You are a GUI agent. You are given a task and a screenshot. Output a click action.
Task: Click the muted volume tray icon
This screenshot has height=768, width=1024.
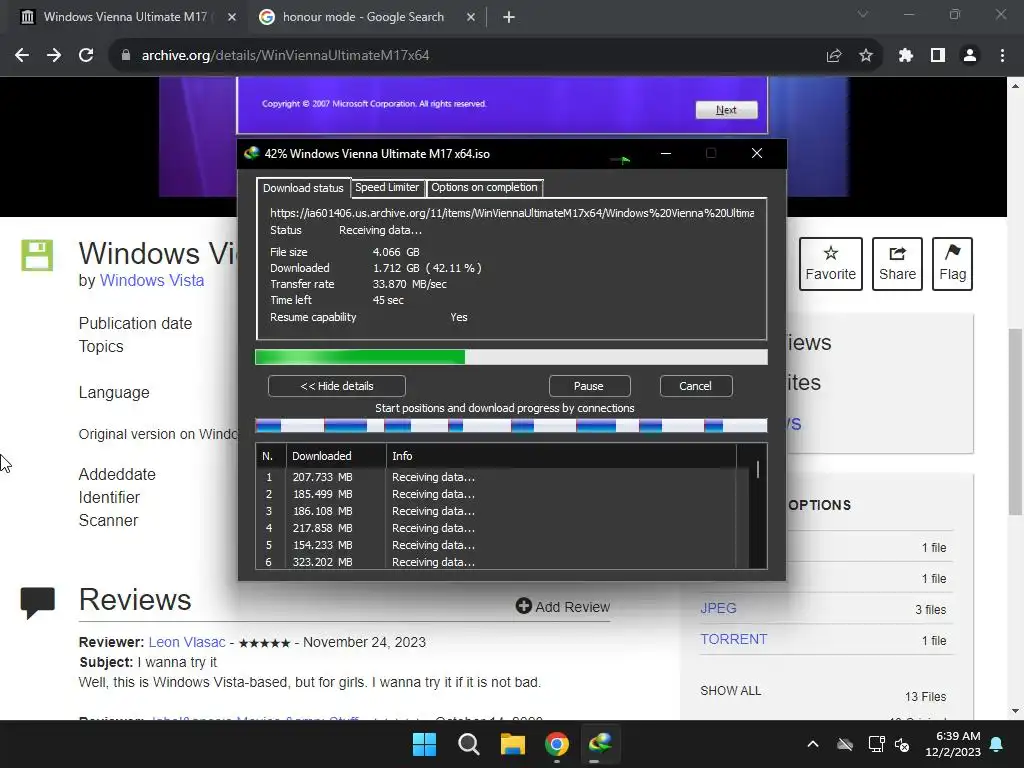(x=903, y=744)
